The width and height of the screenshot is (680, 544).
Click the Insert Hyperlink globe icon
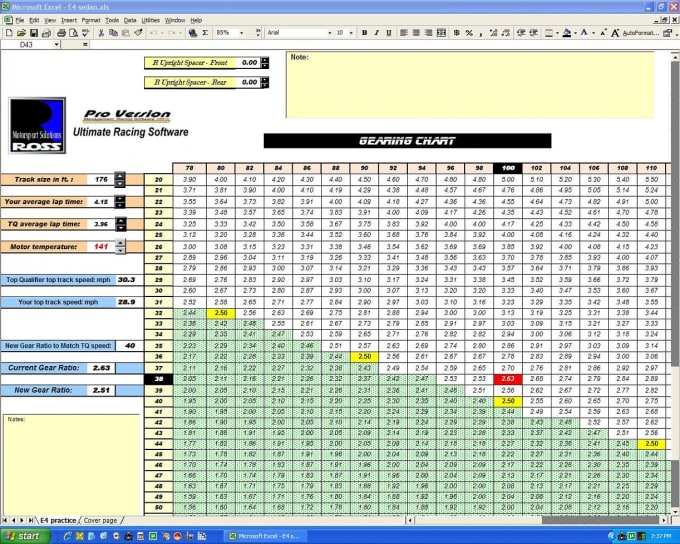[x=193, y=33]
